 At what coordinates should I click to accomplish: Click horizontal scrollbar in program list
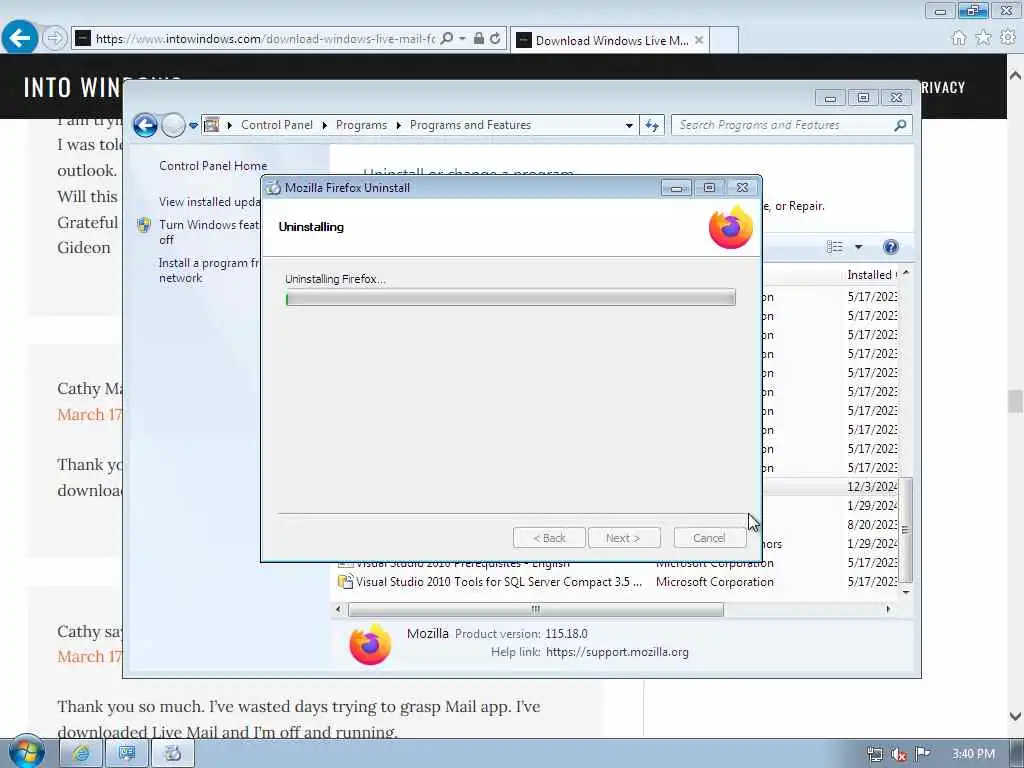pyautogui.click(x=536, y=609)
